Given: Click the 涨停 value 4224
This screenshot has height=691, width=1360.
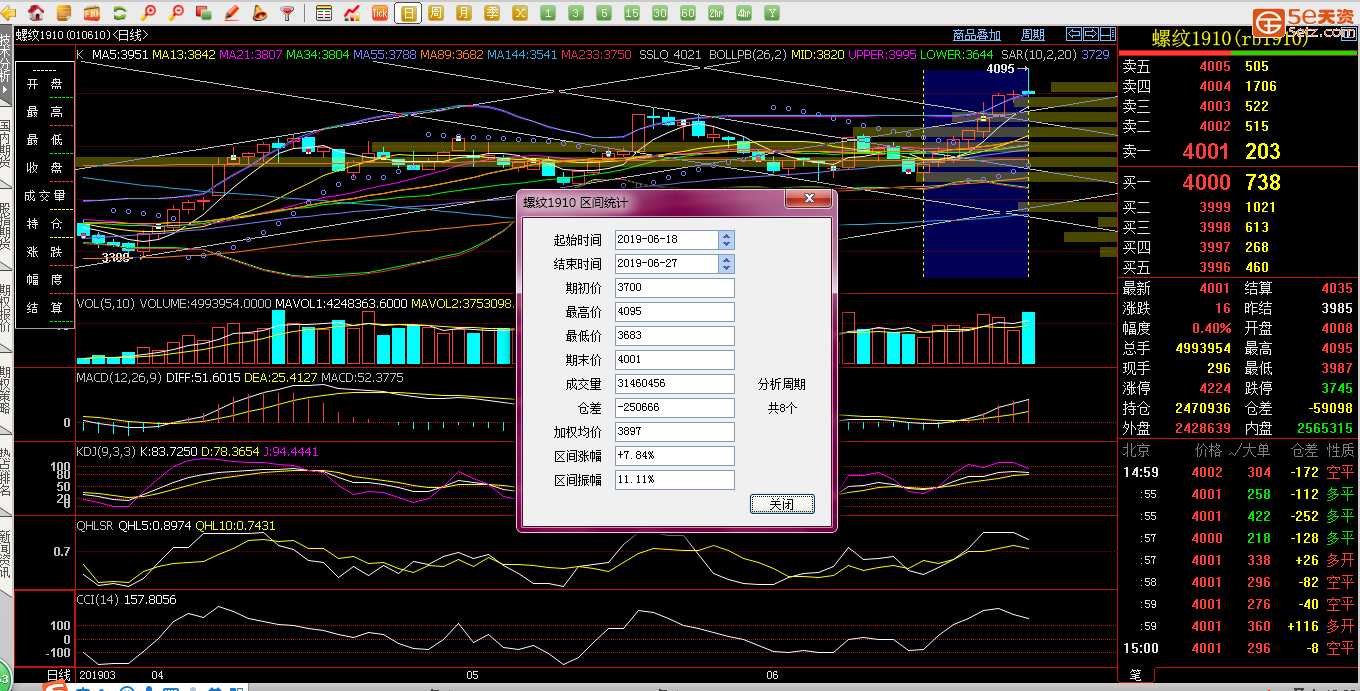Looking at the screenshot, I should pos(1214,388).
